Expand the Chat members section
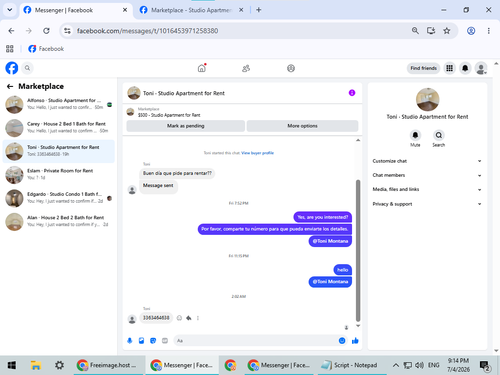500x375 pixels. coord(427,175)
